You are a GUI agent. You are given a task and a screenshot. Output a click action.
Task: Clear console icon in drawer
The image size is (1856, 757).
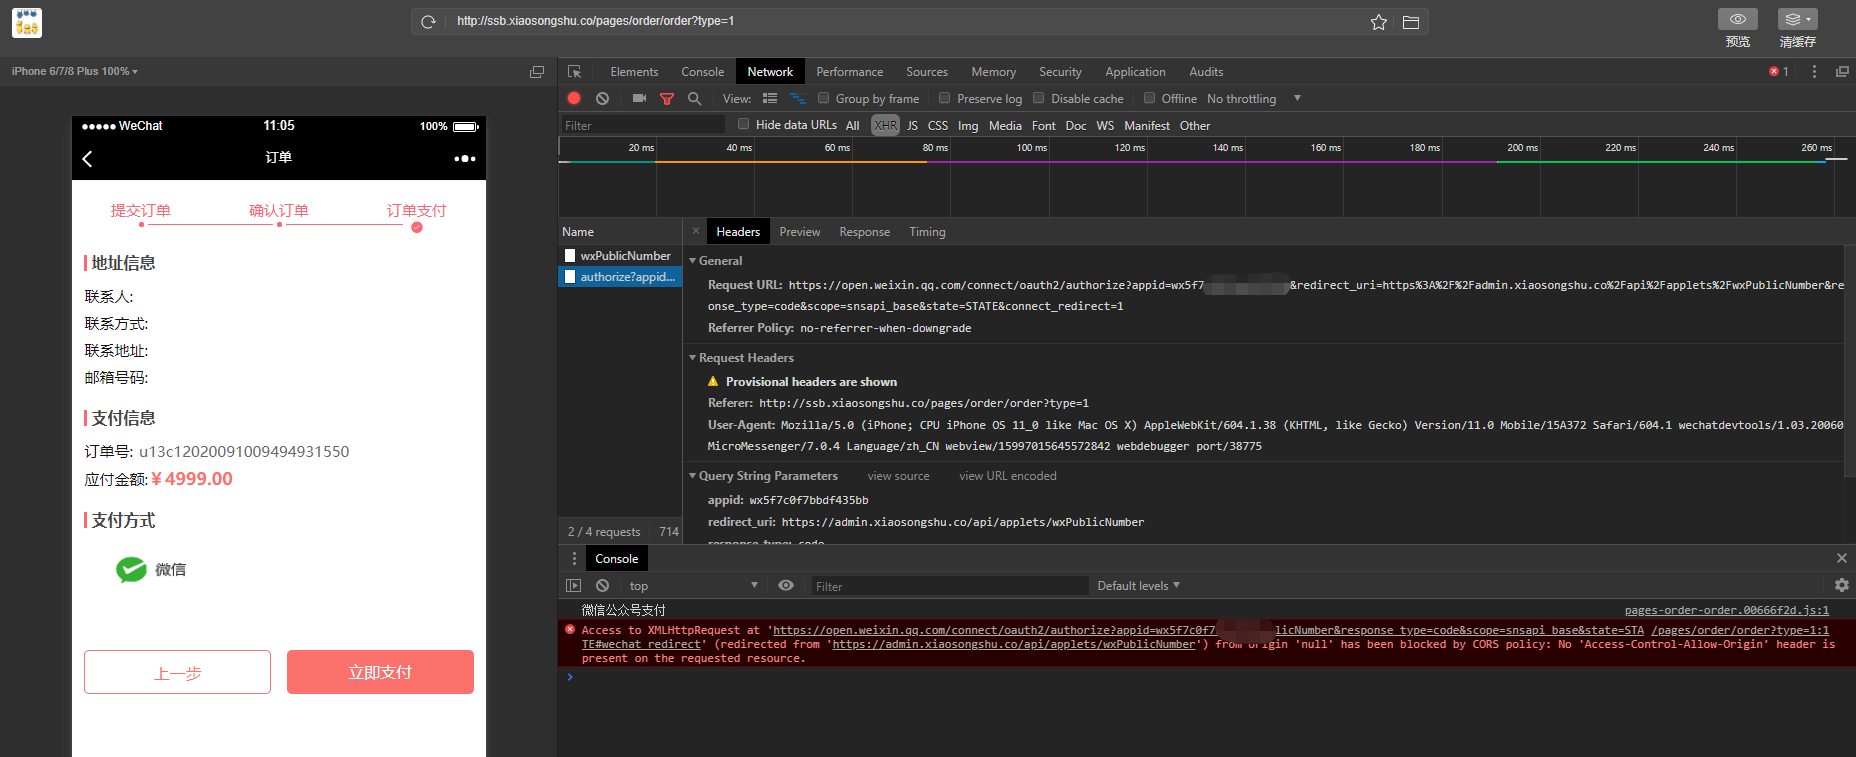point(602,586)
